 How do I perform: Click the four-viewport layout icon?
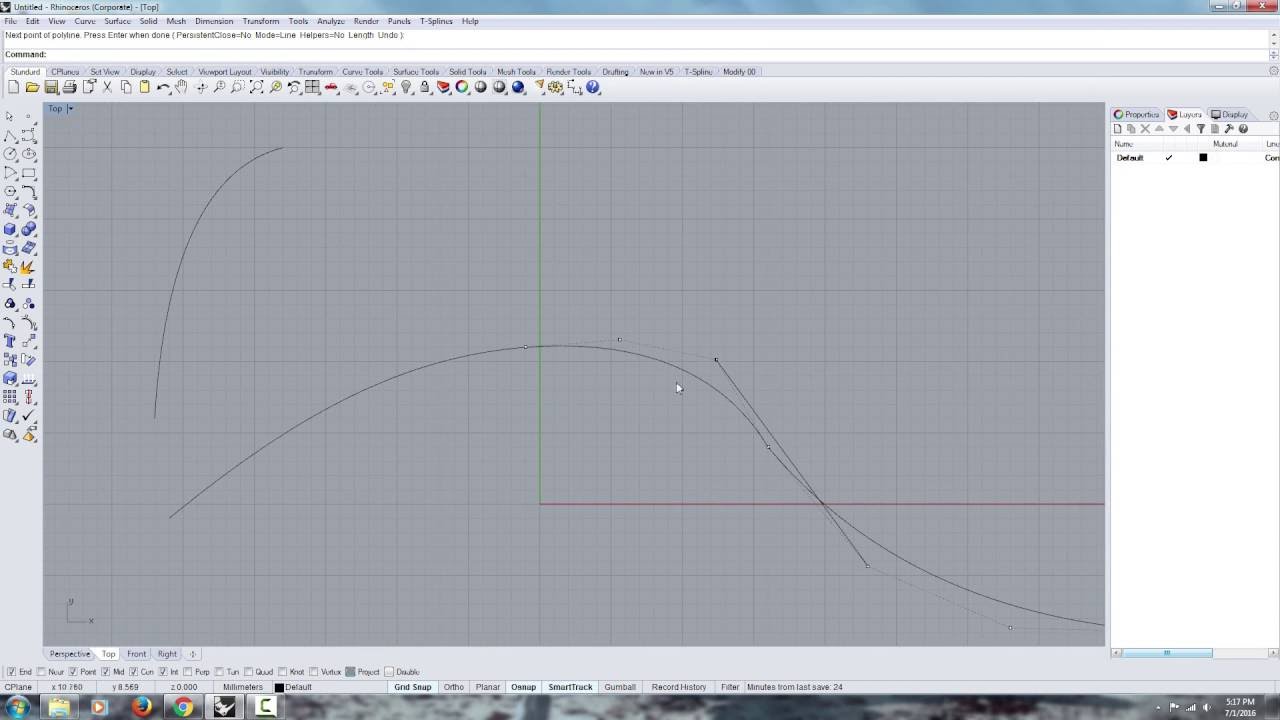(312, 88)
